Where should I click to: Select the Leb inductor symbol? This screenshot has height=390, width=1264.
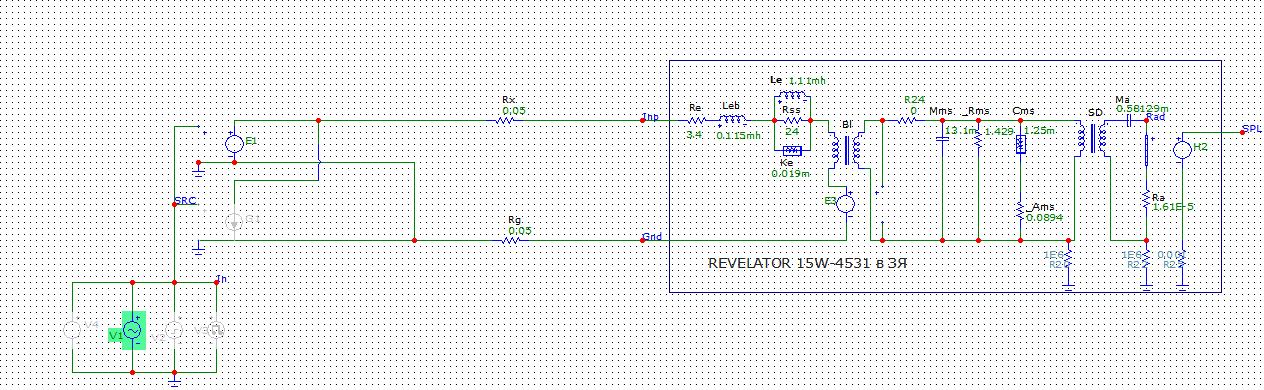coord(733,120)
